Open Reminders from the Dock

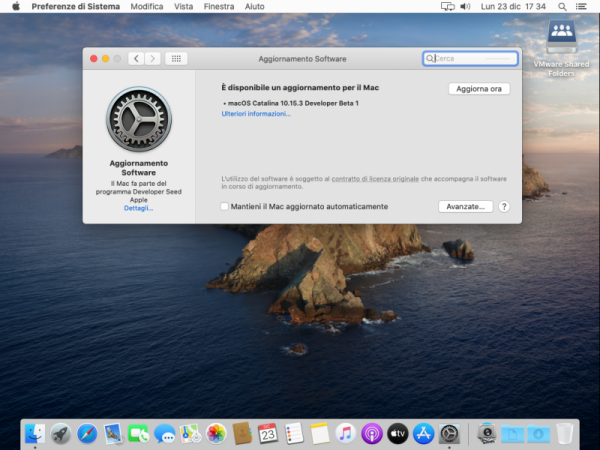coord(294,434)
